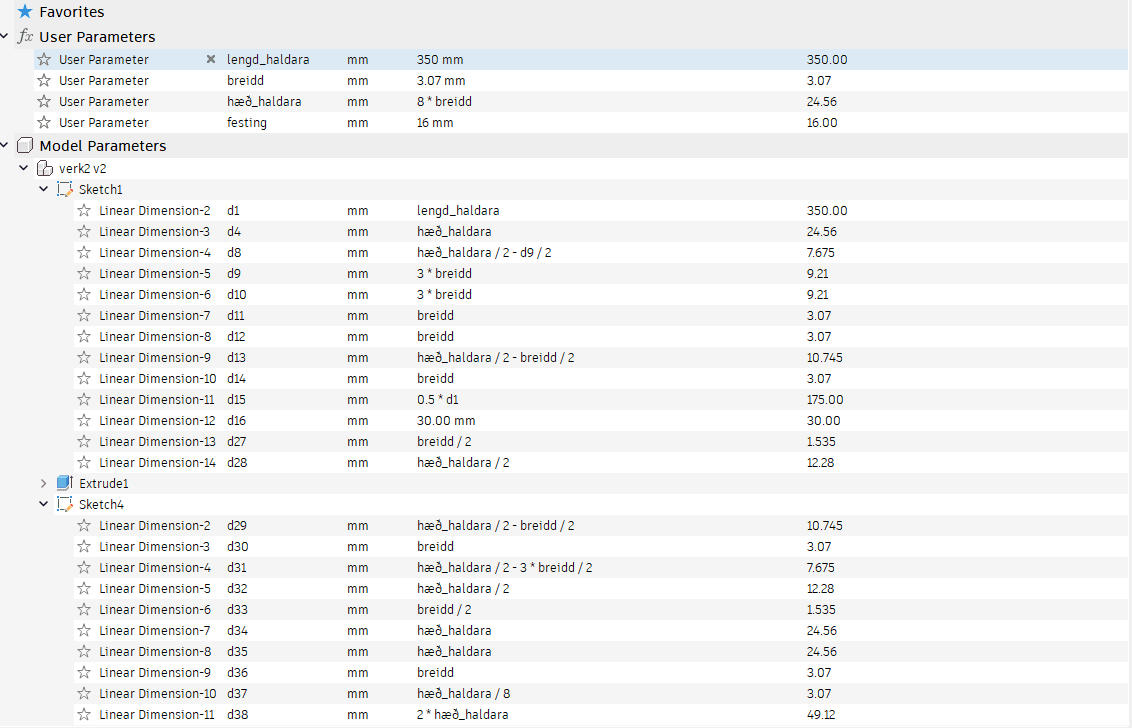Toggle favorite star for d38 dimension
The height and width of the screenshot is (728, 1132).
coord(84,714)
